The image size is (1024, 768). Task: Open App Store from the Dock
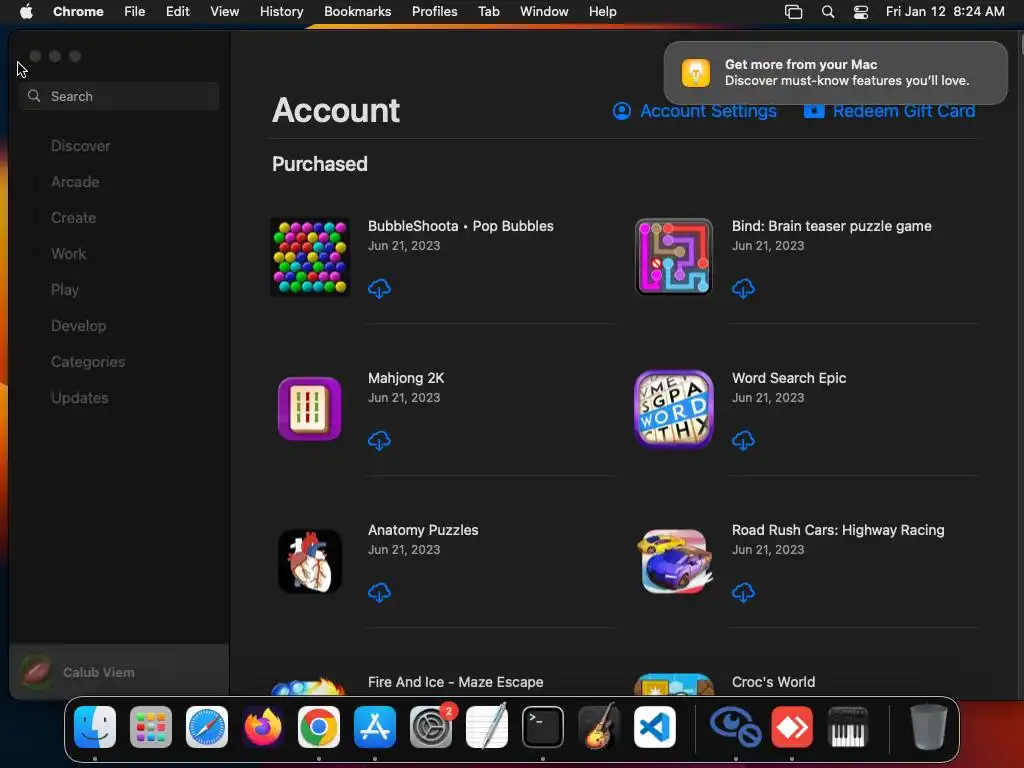pyautogui.click(x=375, y=727)
